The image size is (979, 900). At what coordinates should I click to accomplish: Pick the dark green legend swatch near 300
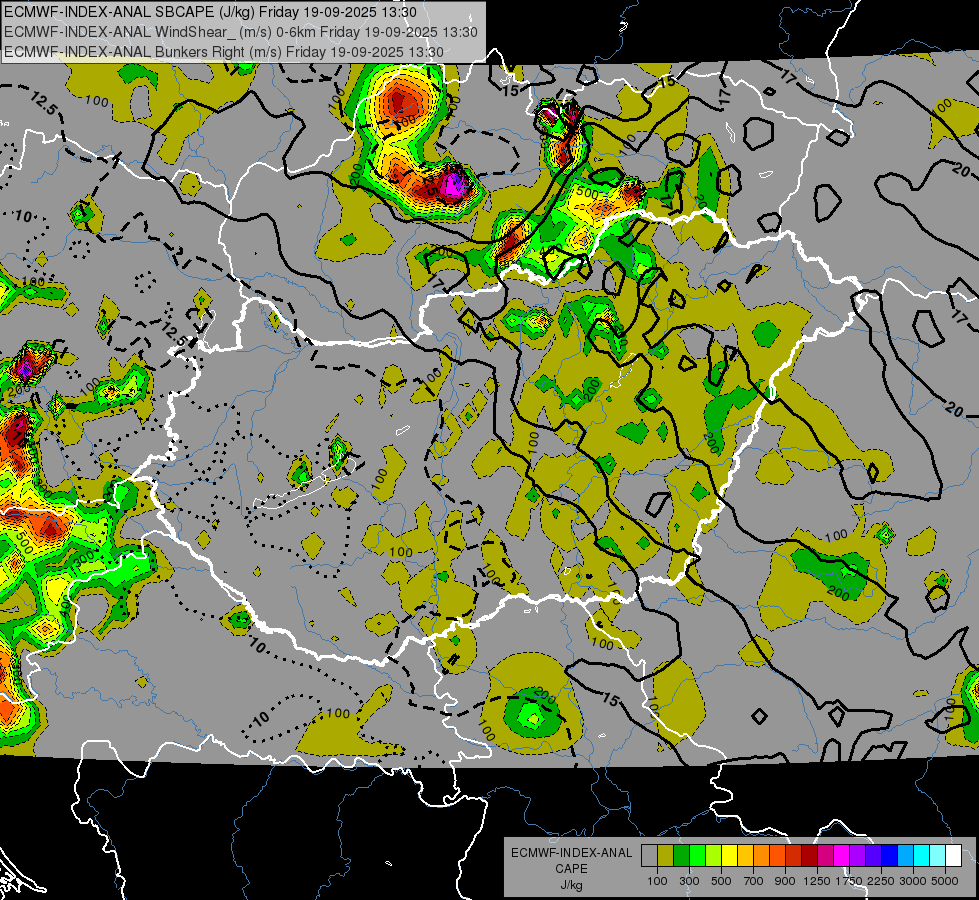pos(681,856)
